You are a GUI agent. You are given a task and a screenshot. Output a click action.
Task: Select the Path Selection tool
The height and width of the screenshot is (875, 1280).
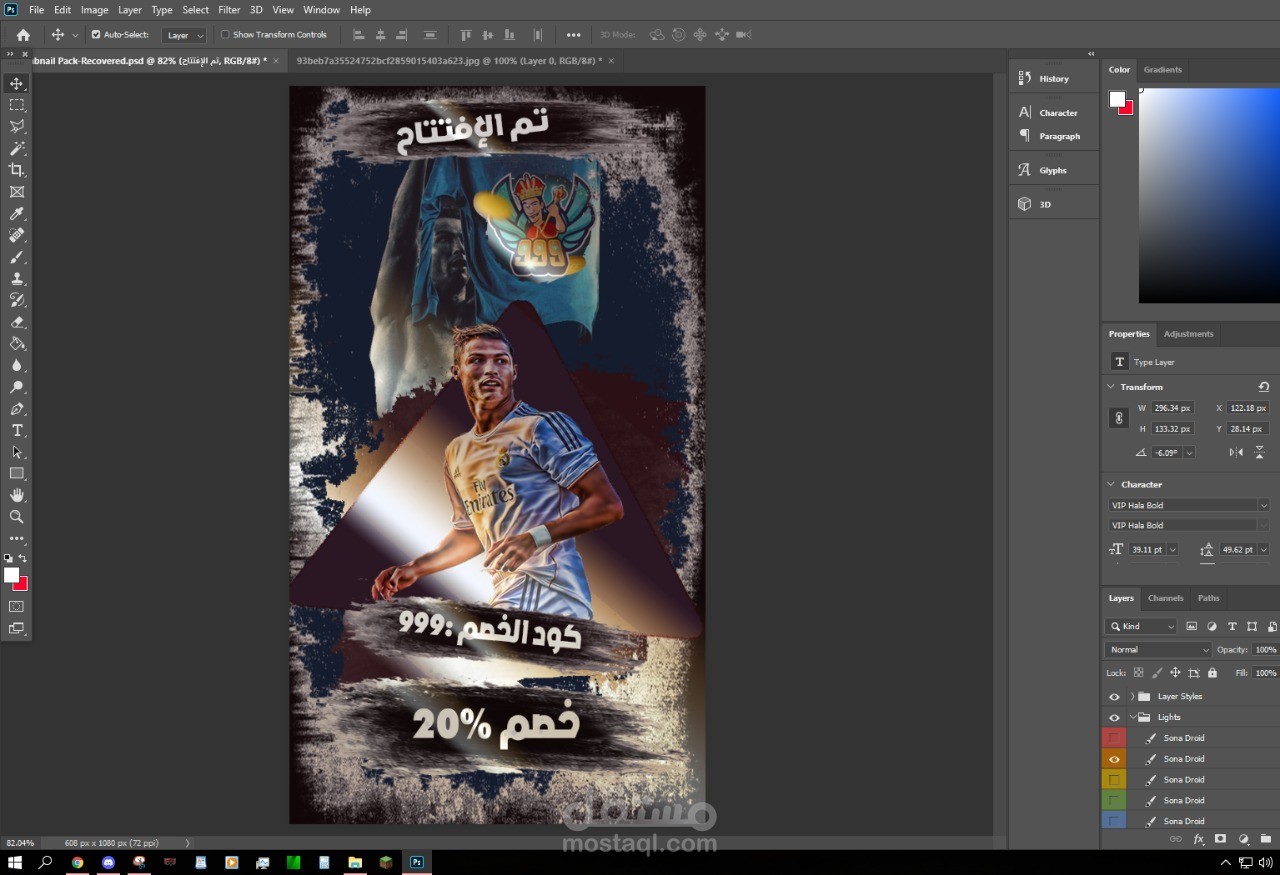click(x=17, y=452)
